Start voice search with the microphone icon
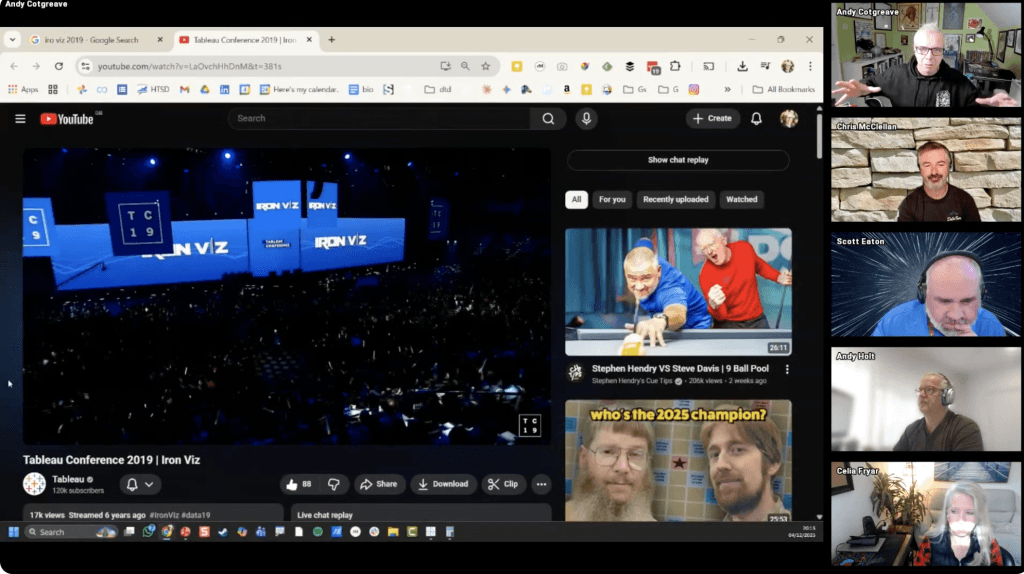The image size is (1024, 574). point(586,118)
